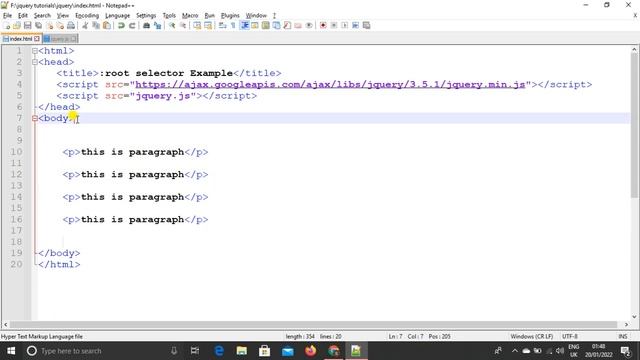Screen dimensions: 640x360
Task: Open the Replace toolbar icon
Action: click(x=157, y=25)
